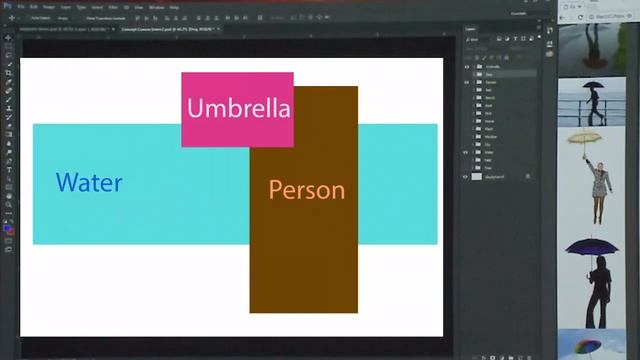640x360 pixels.
Task: Toggle the Auto-Select checkbox
Action: click(x=28, y=18)
